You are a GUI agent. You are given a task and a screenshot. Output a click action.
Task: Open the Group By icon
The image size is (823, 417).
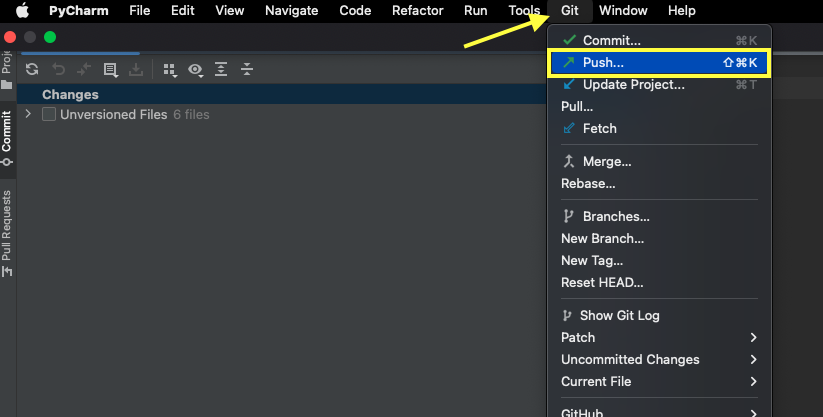170,69
